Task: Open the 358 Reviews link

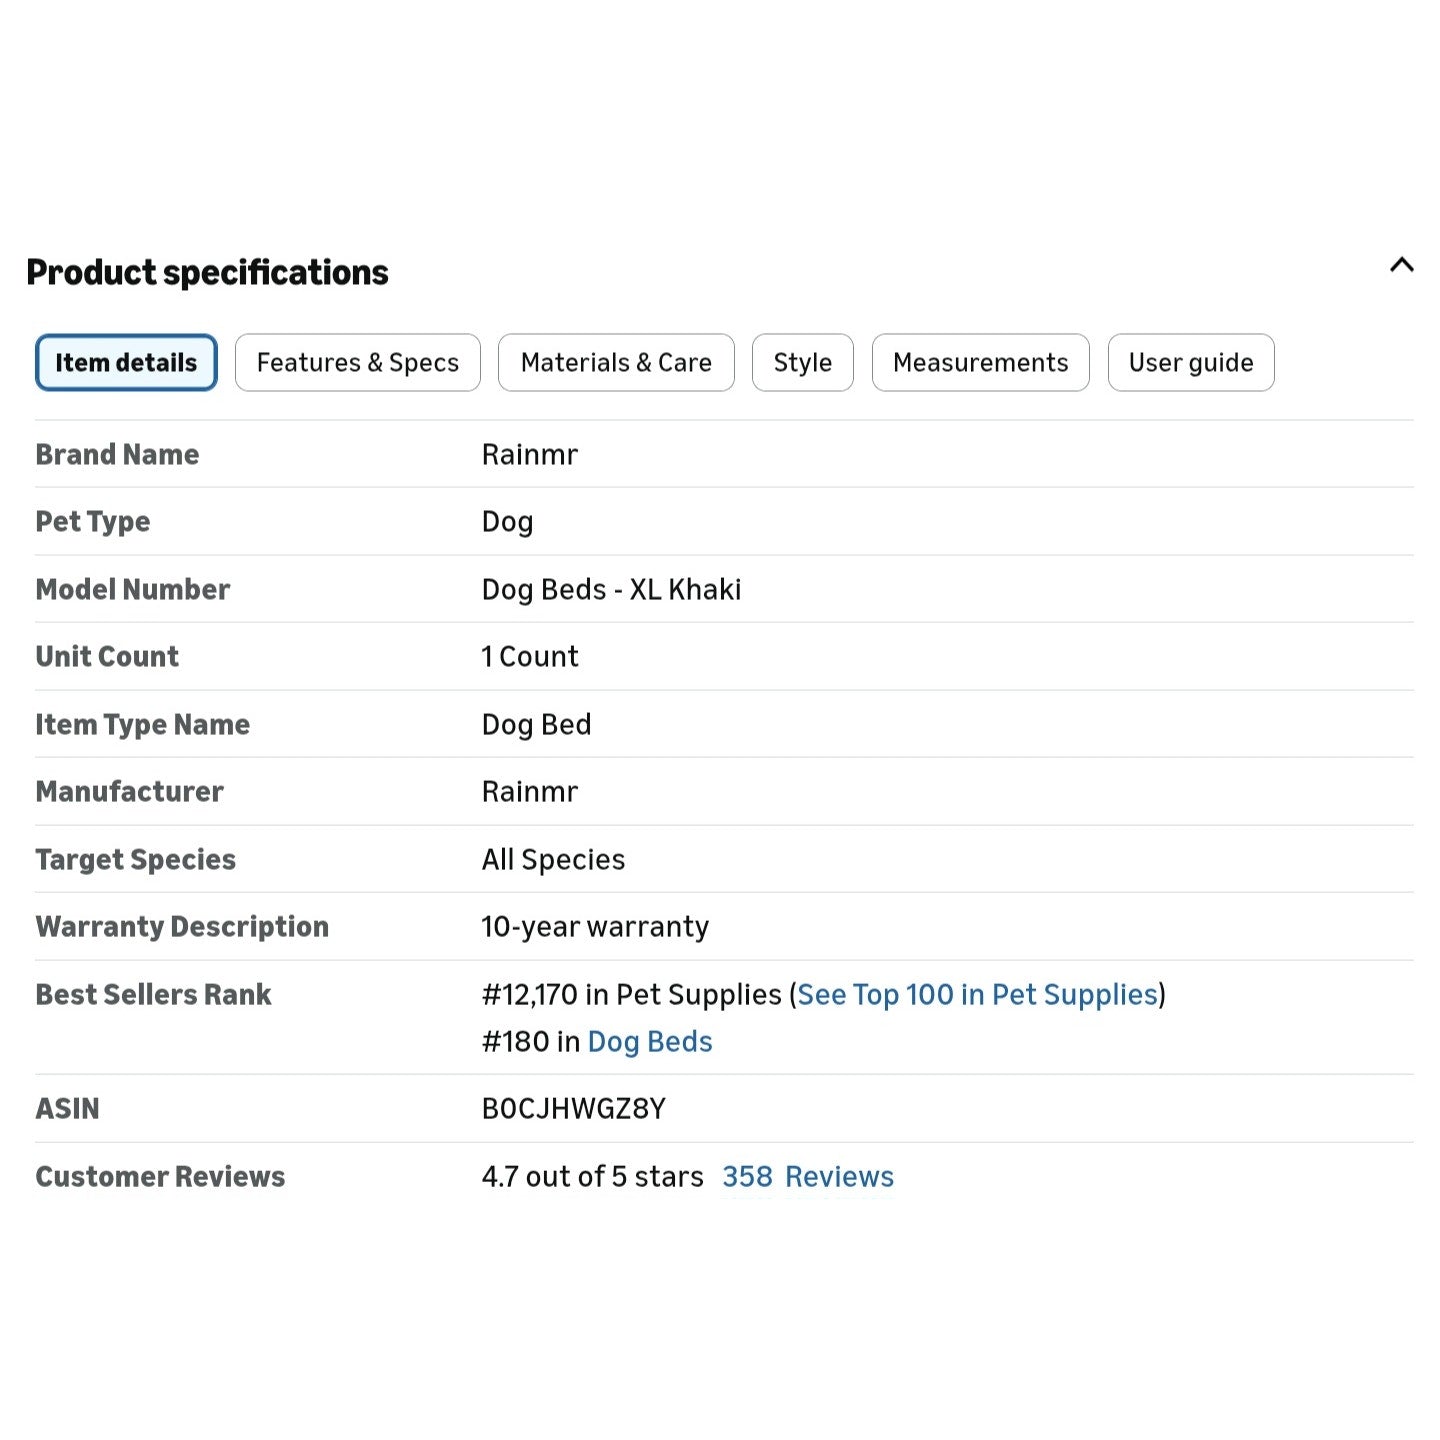Action: (x=808, y=1176)
